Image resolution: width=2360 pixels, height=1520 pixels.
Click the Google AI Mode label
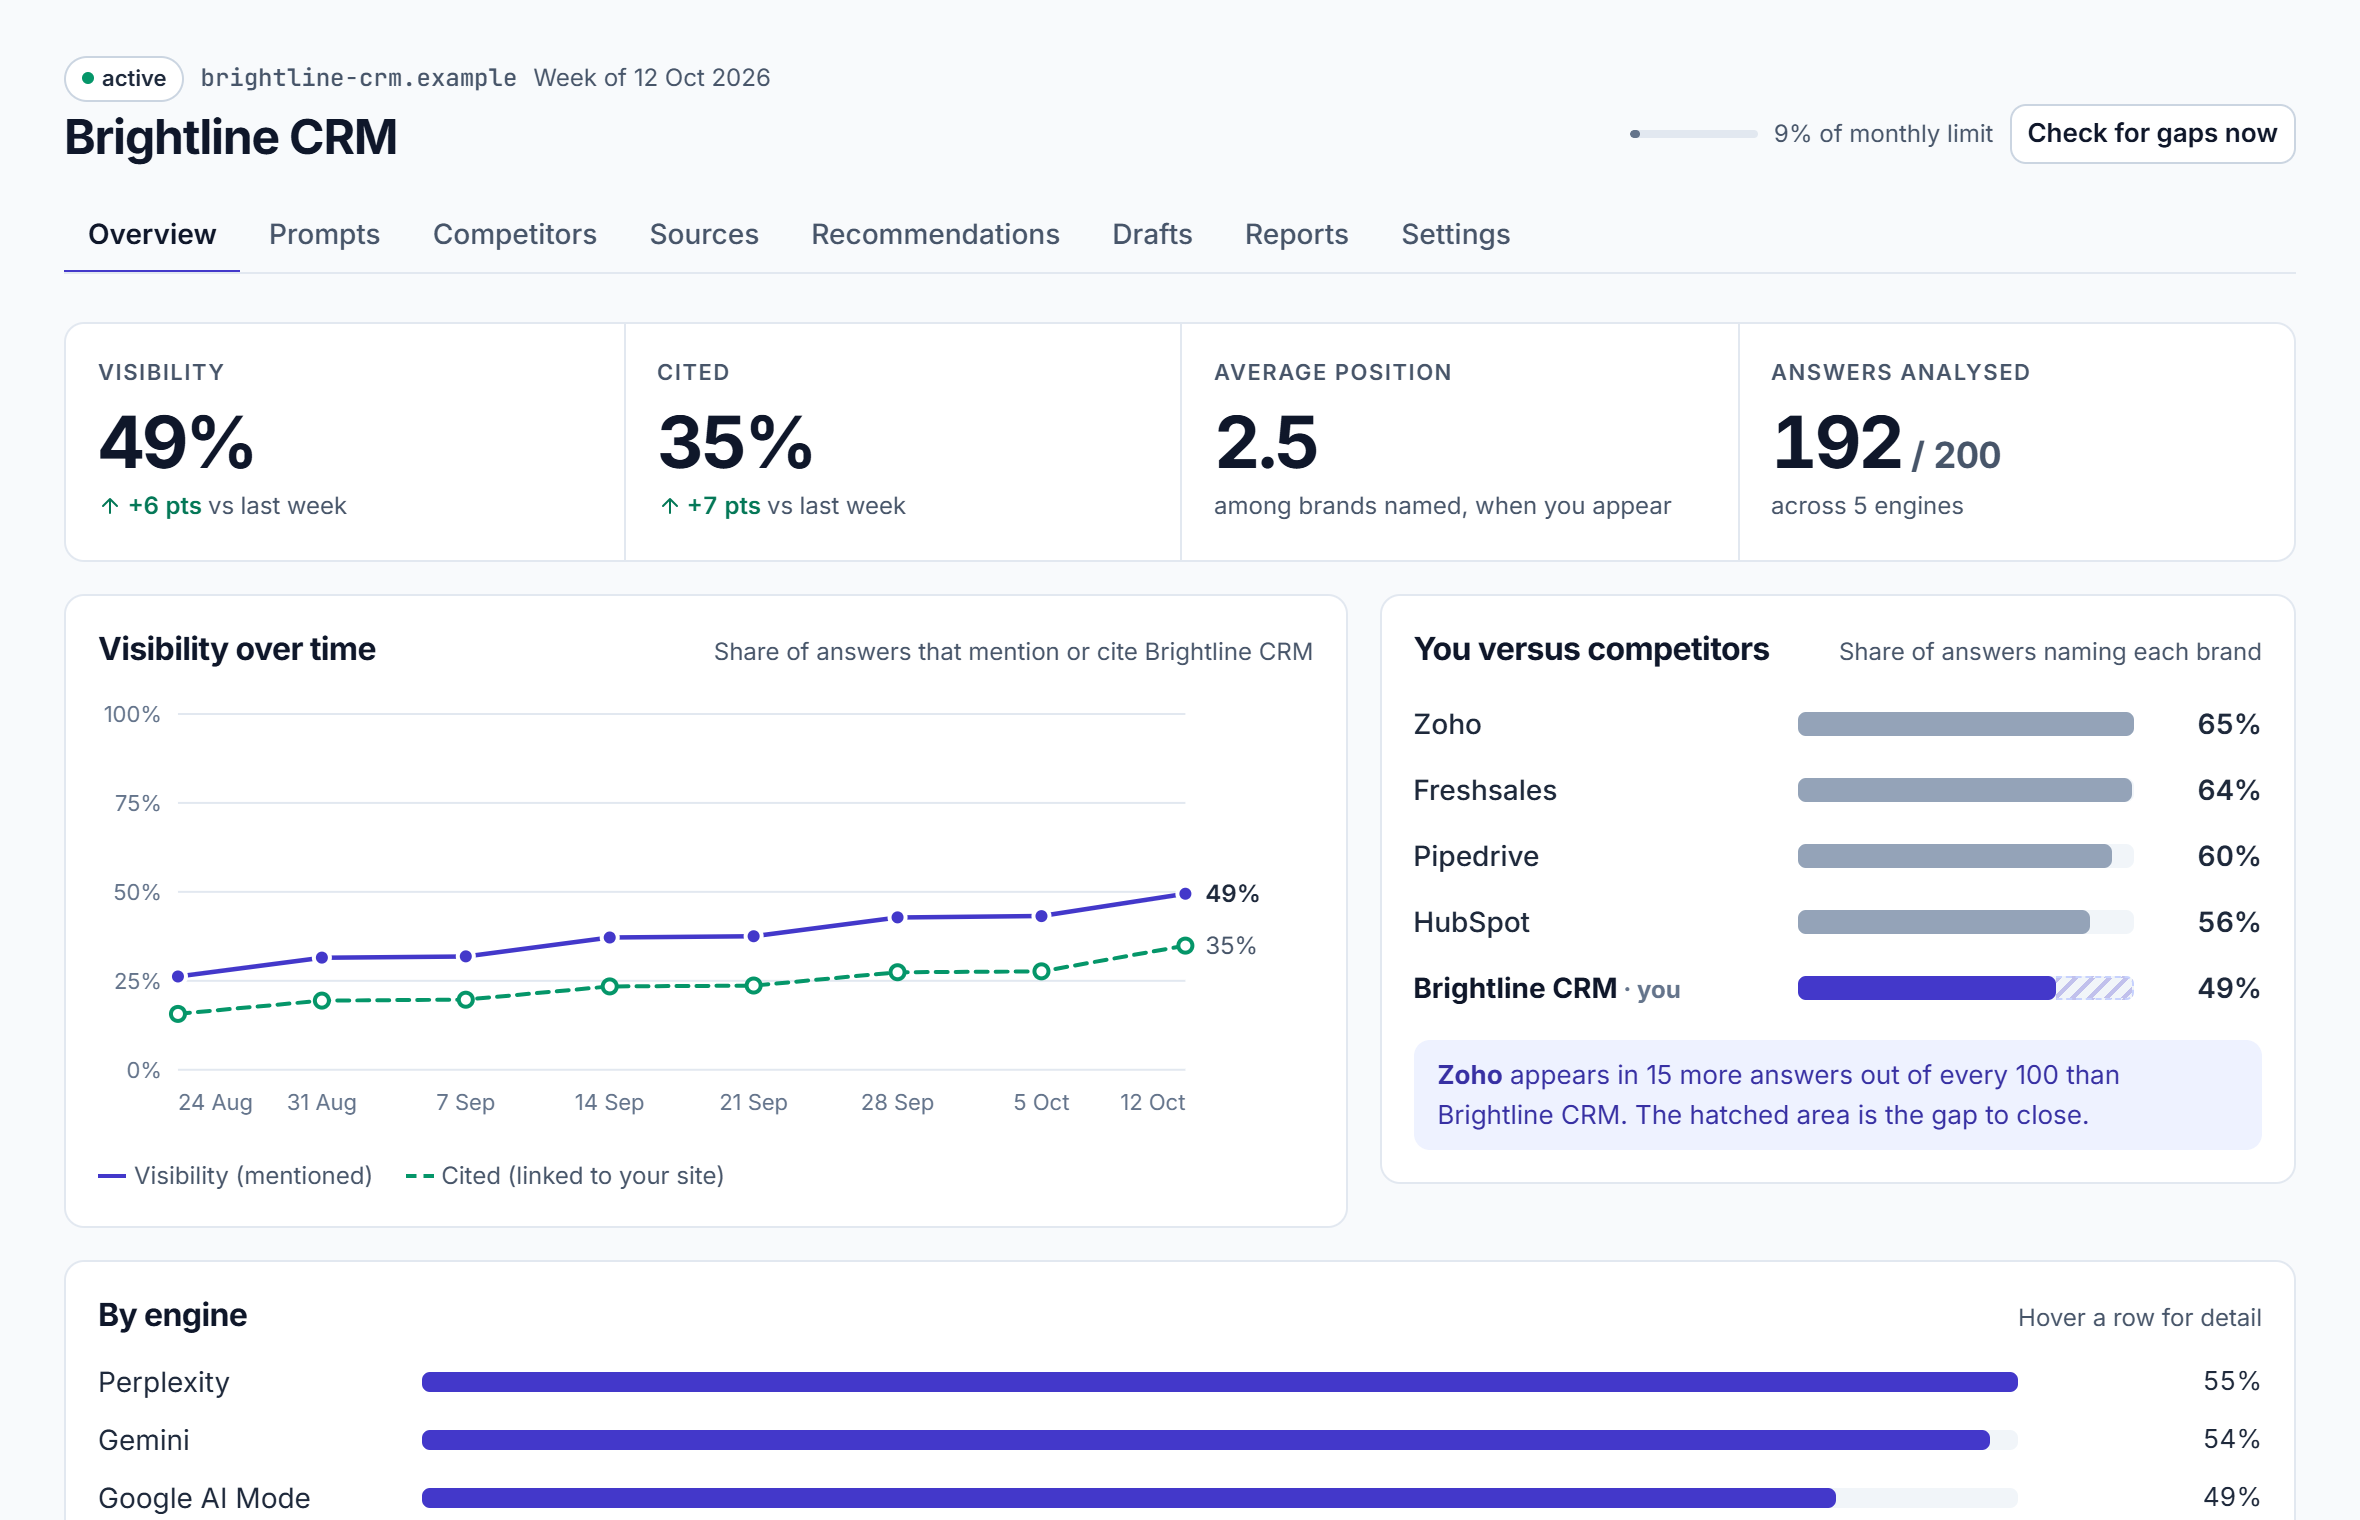click(x=204, y=1498)
